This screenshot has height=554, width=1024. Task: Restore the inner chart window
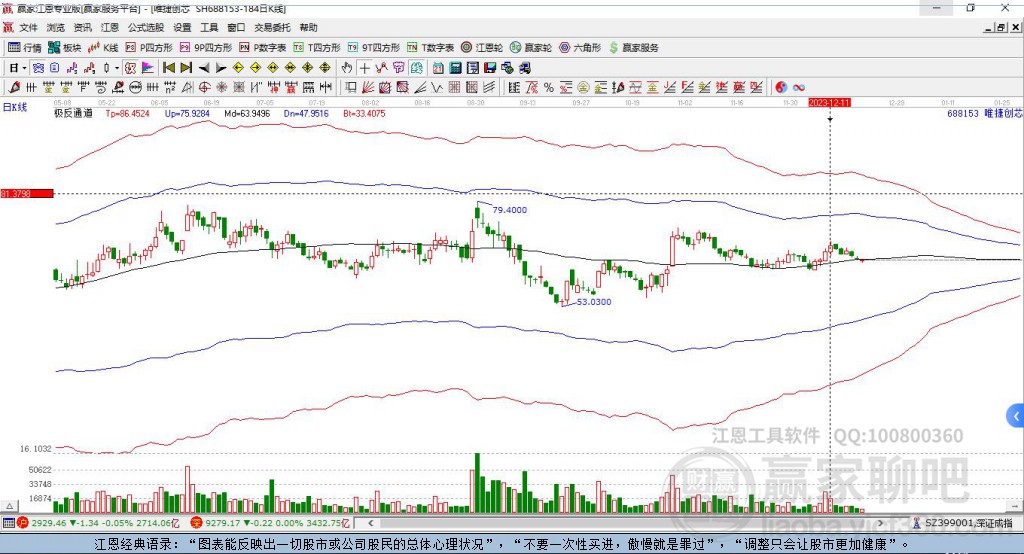pos(1001,27)
